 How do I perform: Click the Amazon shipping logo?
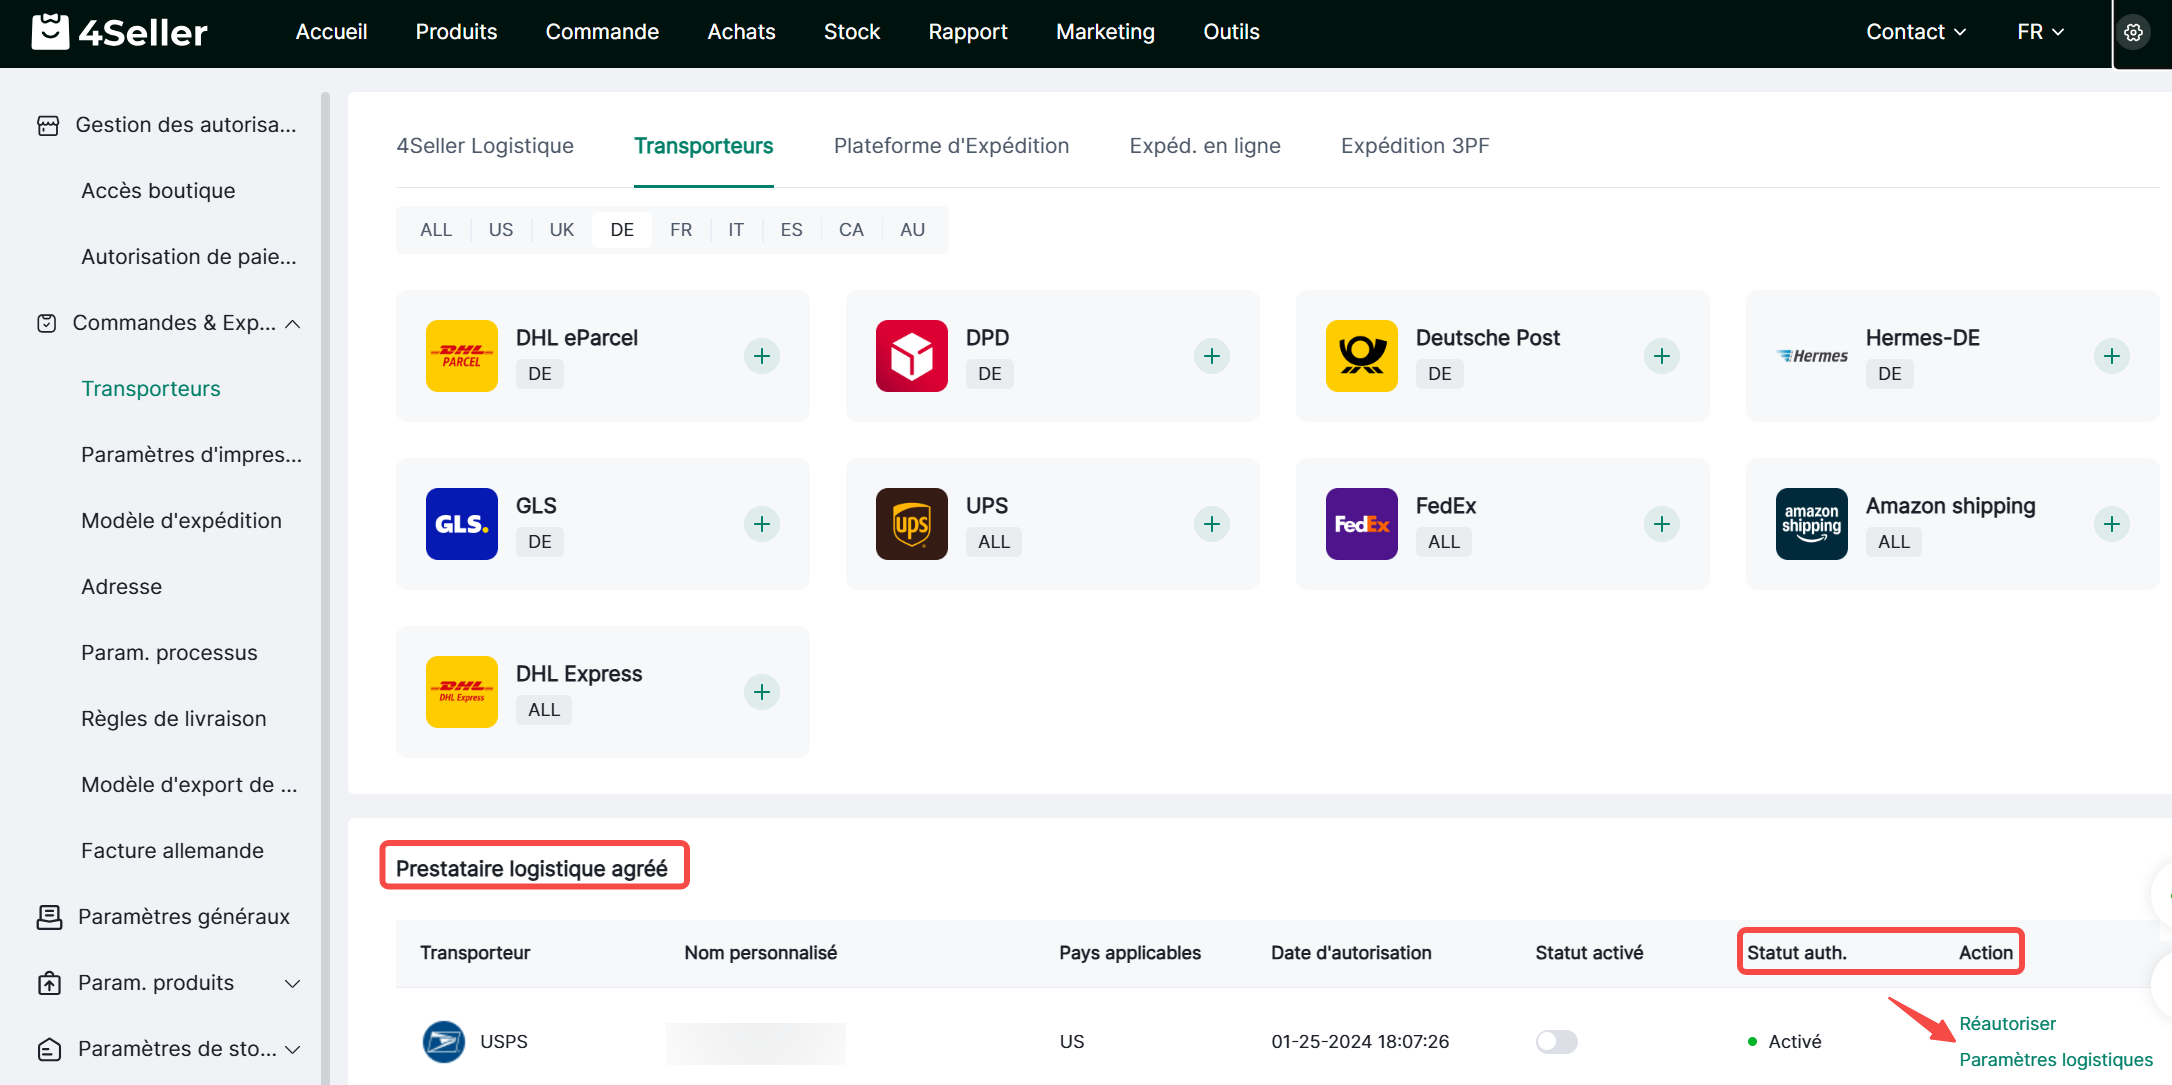tap(1811, 524)
